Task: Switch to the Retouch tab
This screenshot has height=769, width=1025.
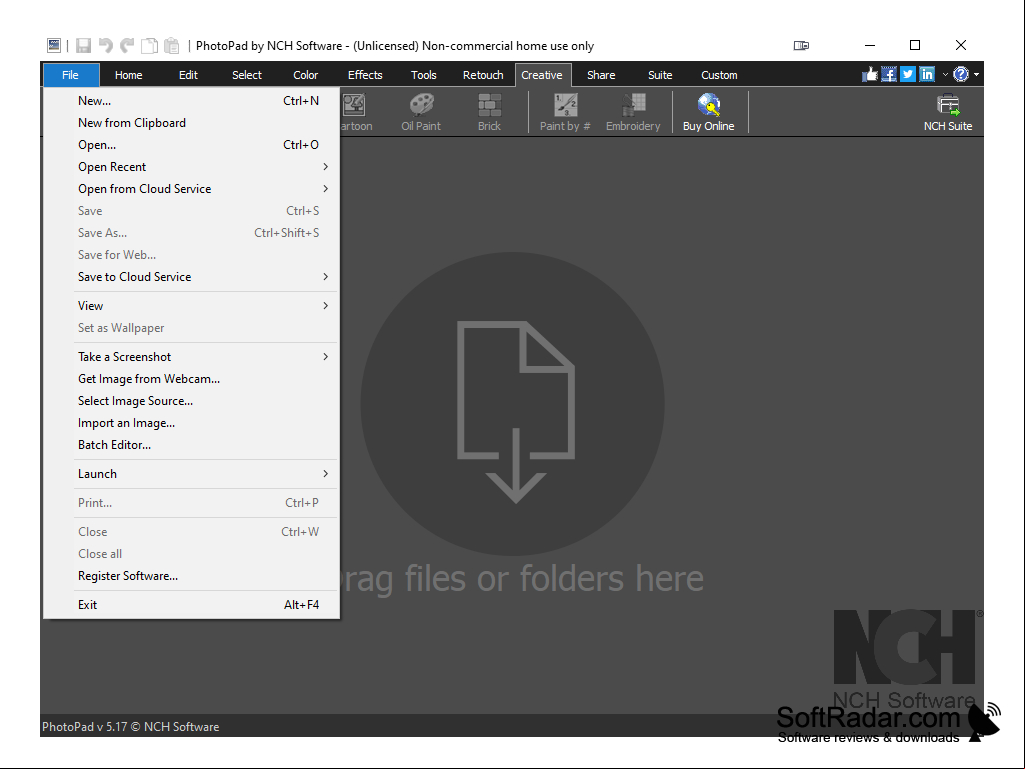Action: tap(483, 75)
